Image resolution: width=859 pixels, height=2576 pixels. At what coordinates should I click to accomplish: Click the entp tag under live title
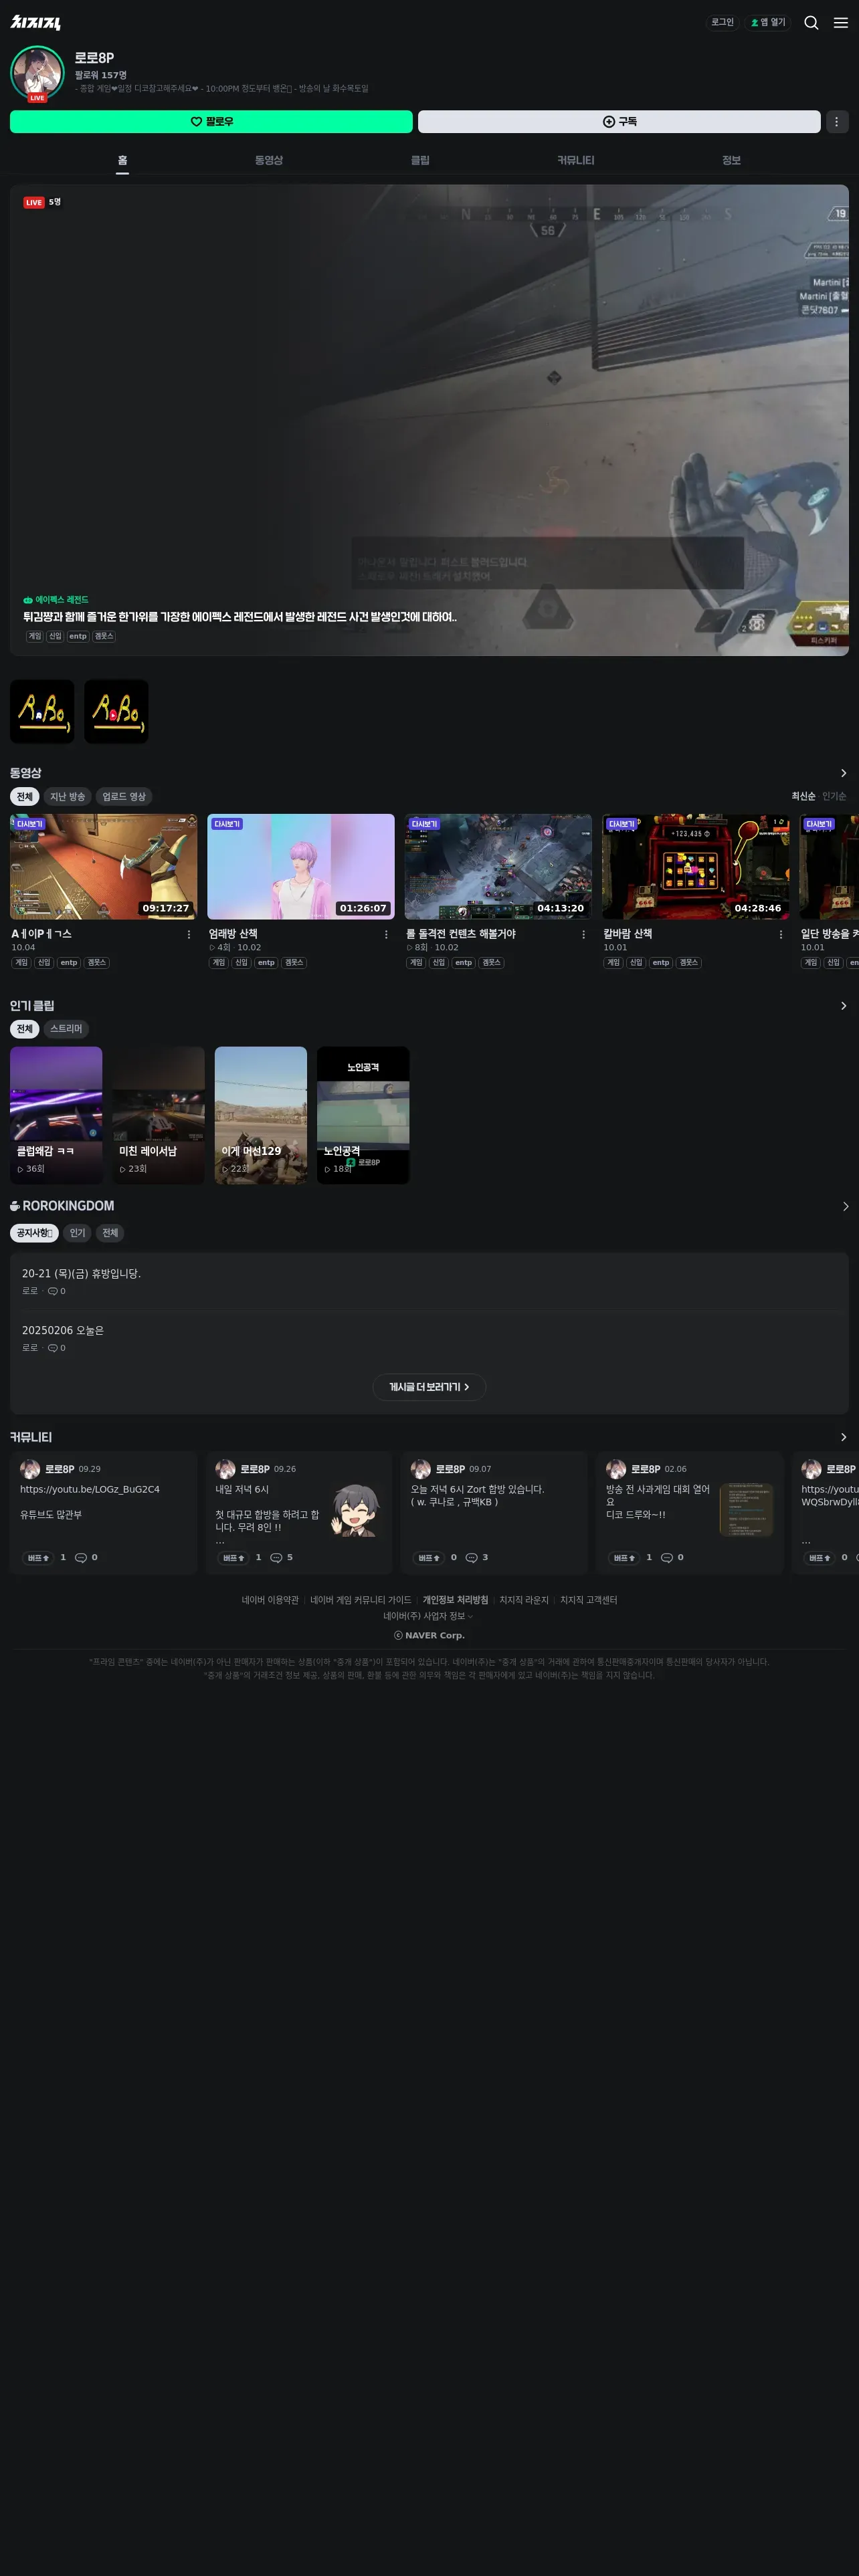[78, 636]
